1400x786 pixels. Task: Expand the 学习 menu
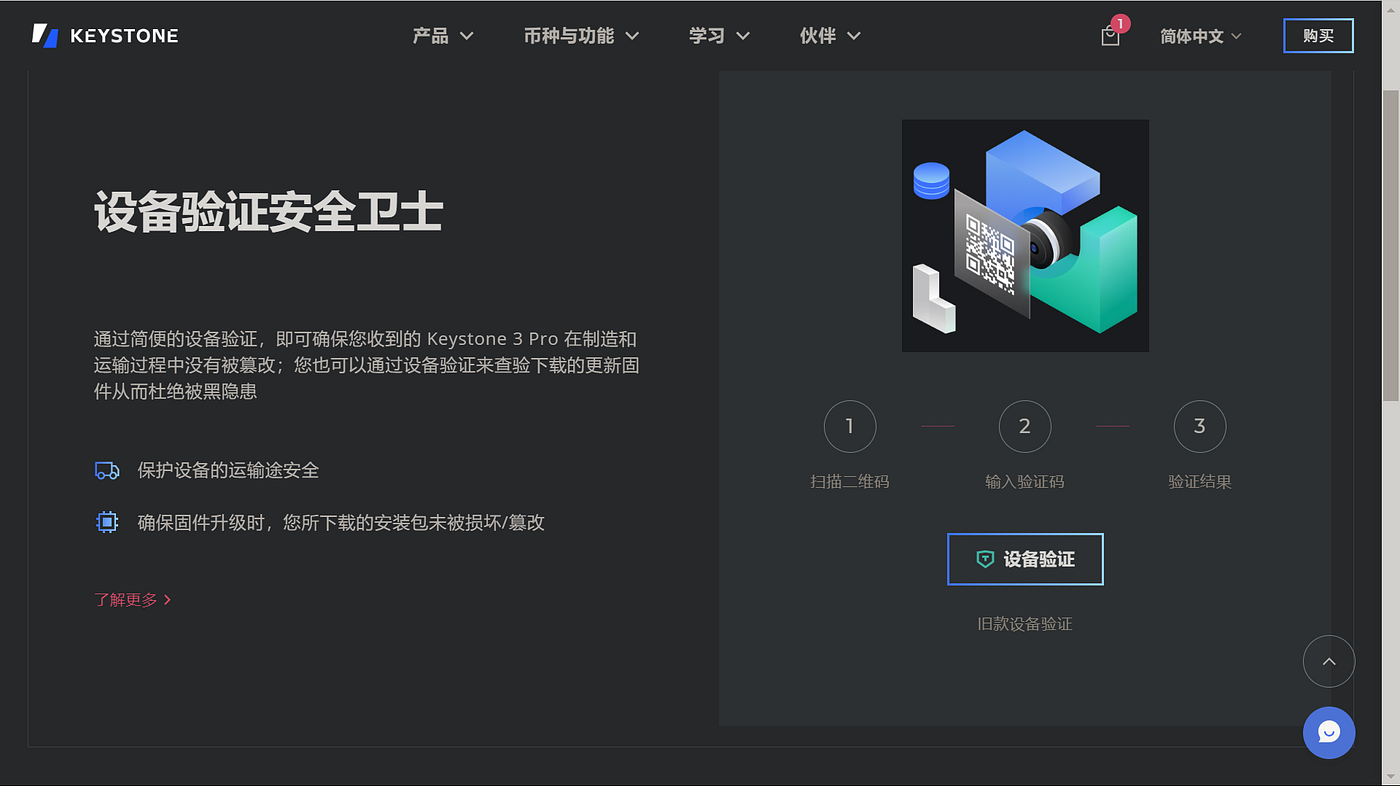click(719, 36)
